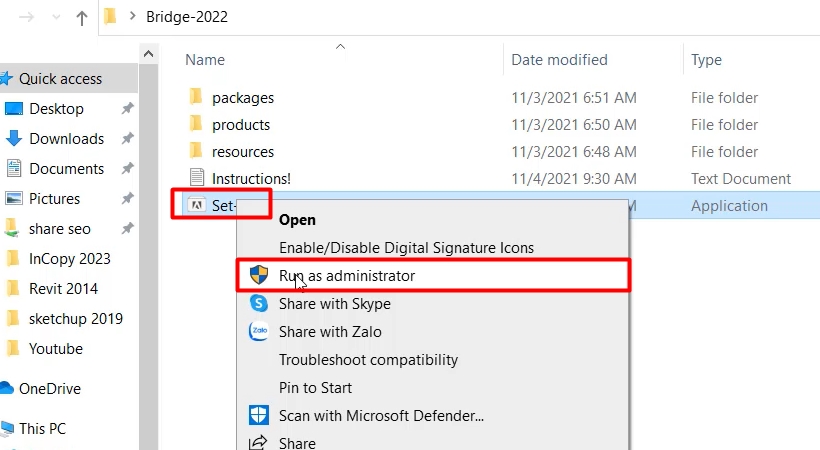Select Pin to Start entry
Viewport: 820px width, 450px height.
(x=315, y=387)
